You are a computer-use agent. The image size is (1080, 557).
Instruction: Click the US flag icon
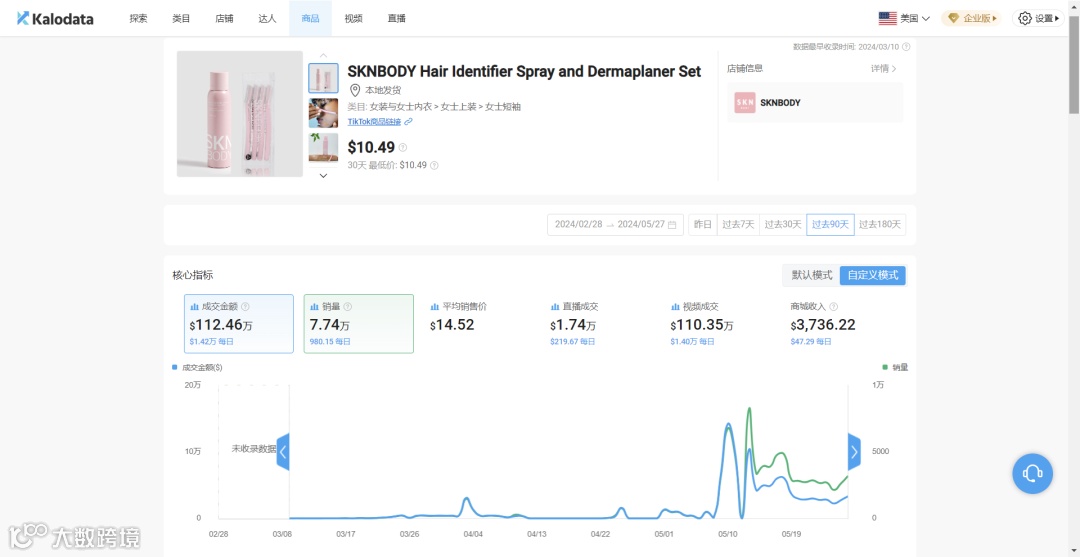point(887,19)
